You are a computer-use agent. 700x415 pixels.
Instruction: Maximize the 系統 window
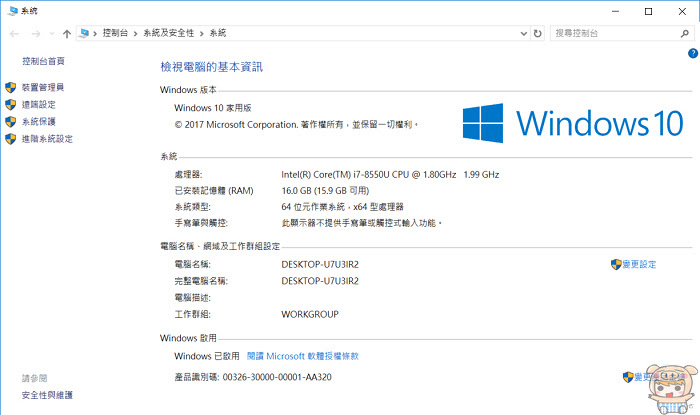tap(649, 11)
